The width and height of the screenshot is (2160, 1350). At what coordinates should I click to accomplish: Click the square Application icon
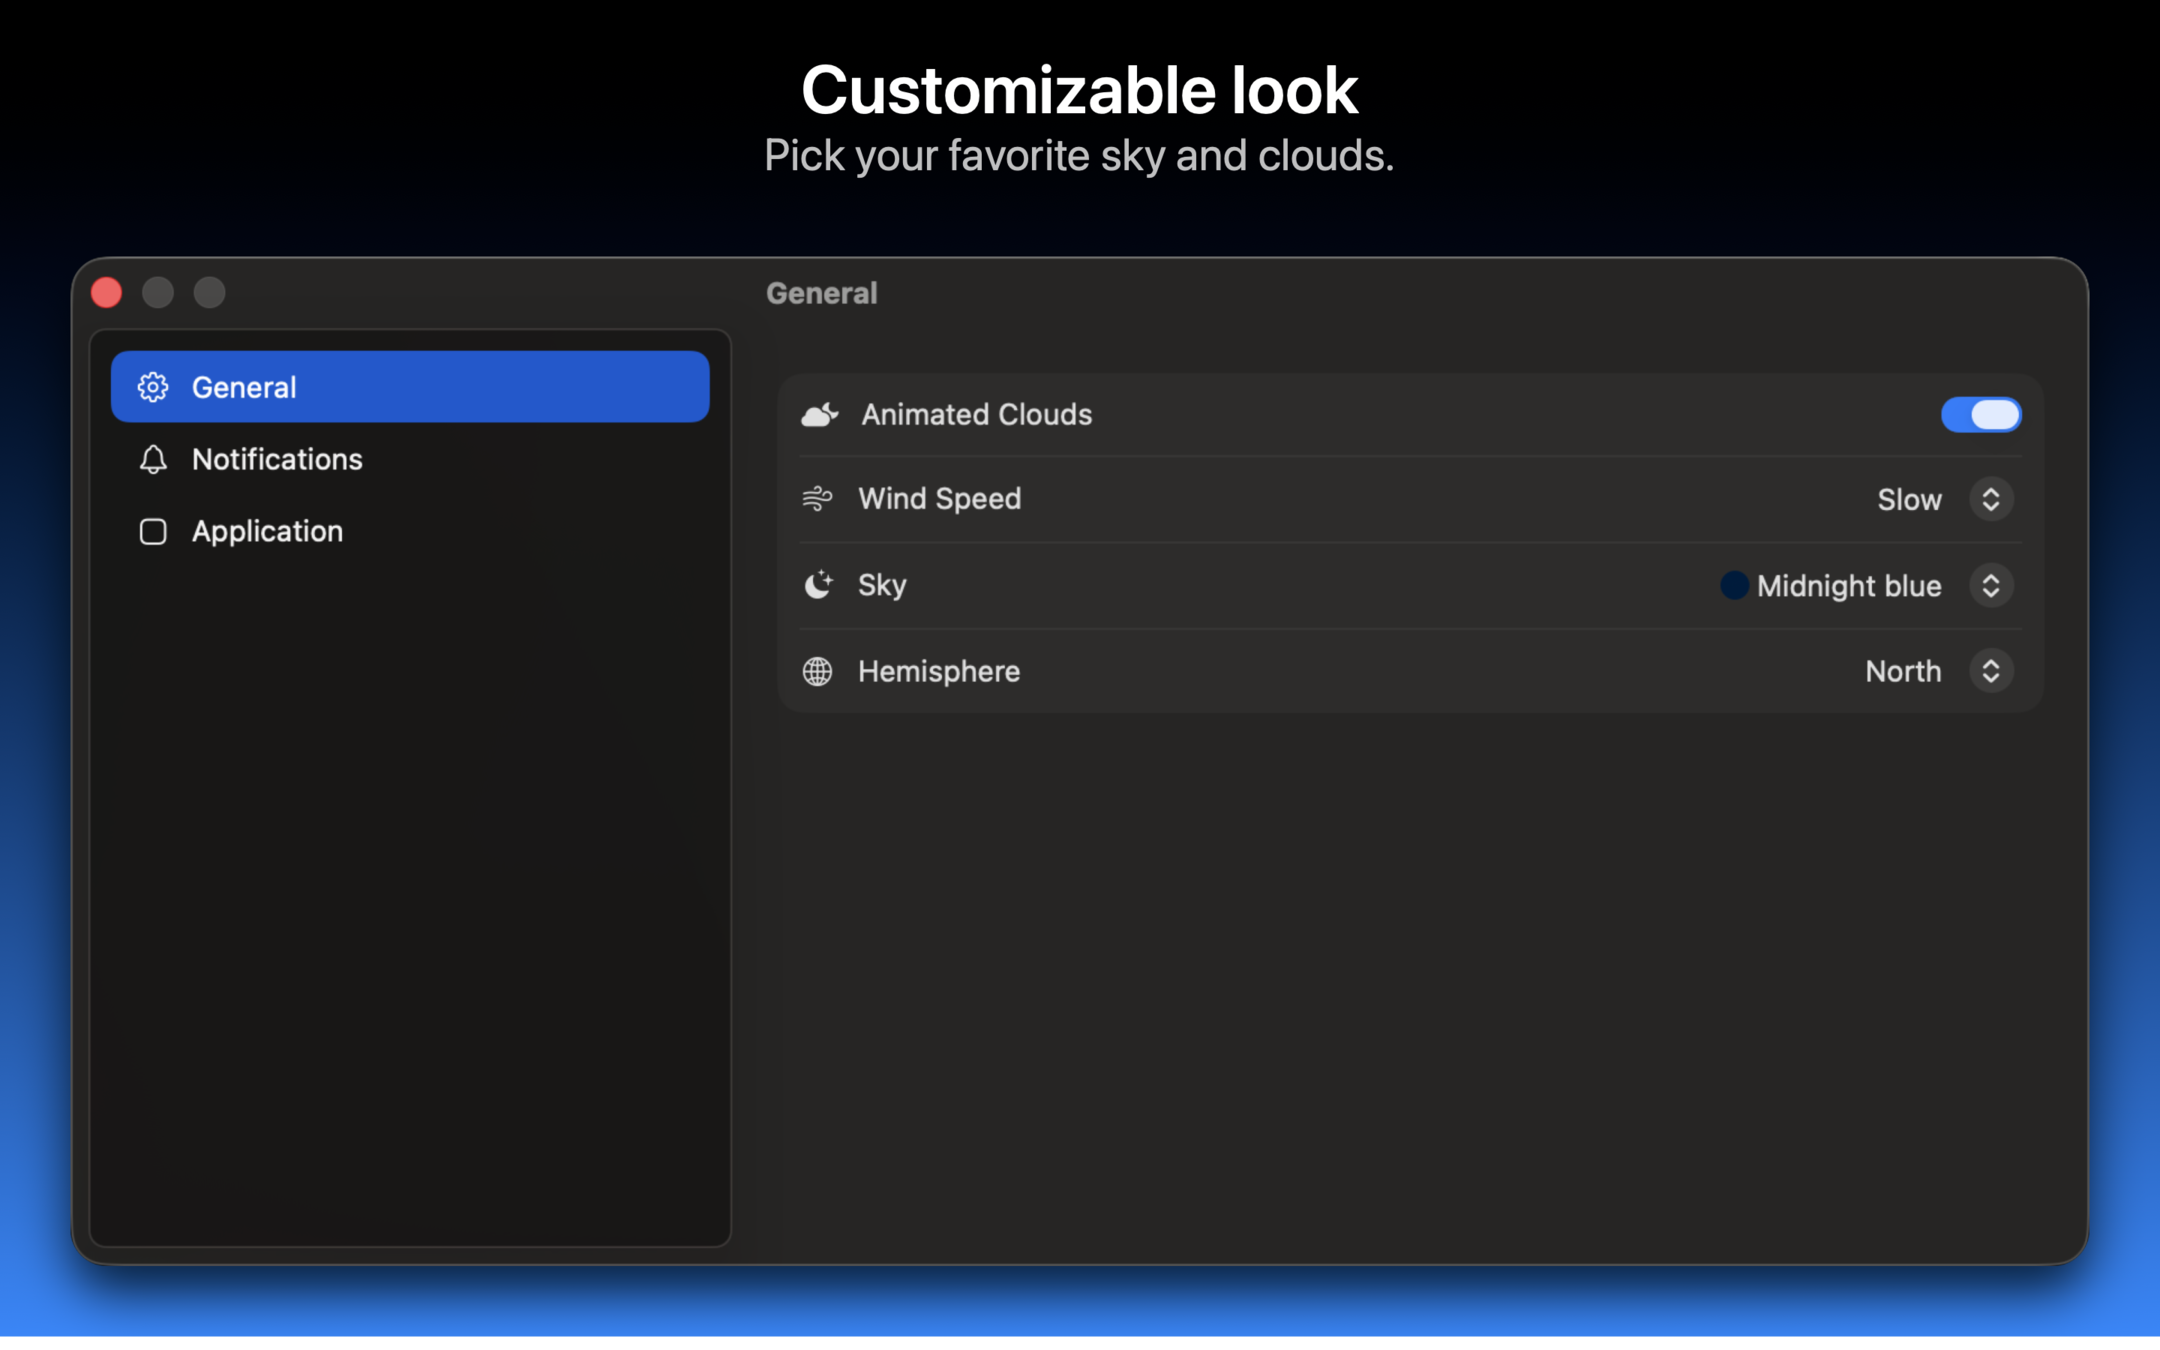[153, 531]
